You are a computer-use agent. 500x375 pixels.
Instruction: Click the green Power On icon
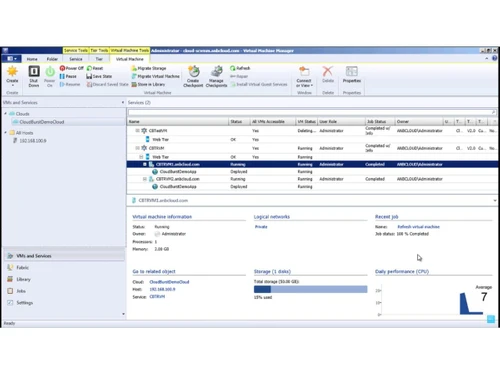tap(50, 72)
